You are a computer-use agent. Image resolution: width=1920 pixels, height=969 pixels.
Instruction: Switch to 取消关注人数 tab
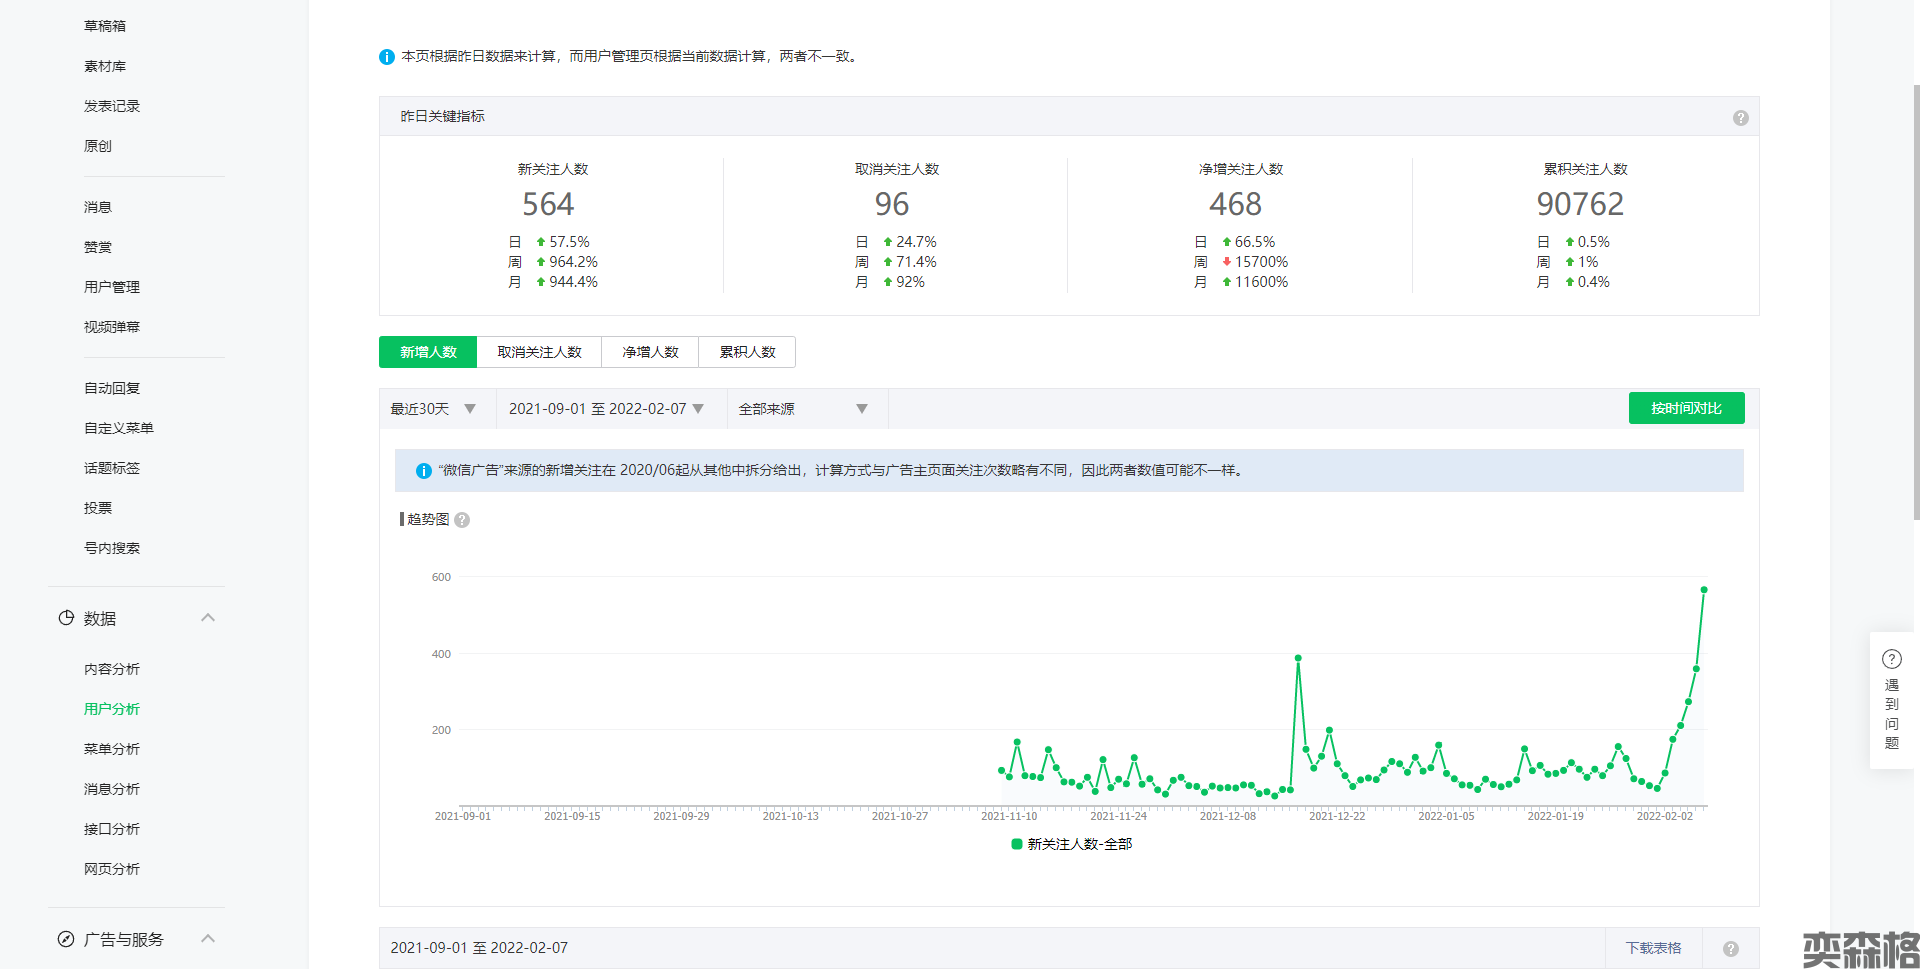539,352
